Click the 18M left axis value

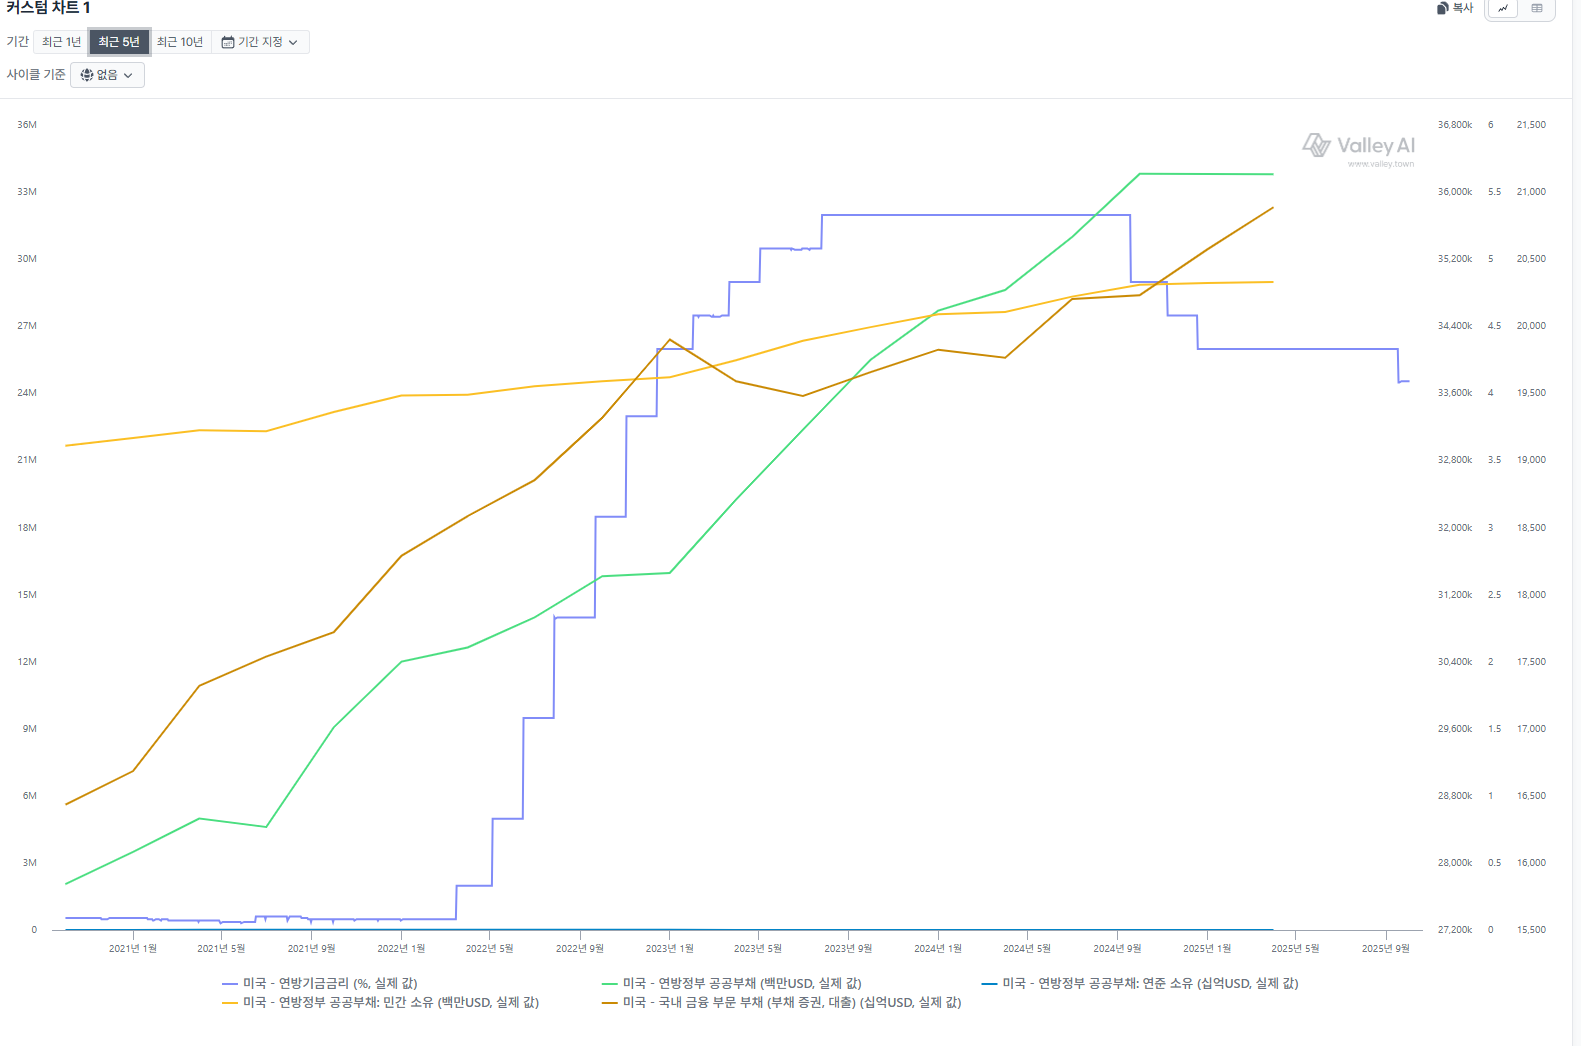pos(27,528)
